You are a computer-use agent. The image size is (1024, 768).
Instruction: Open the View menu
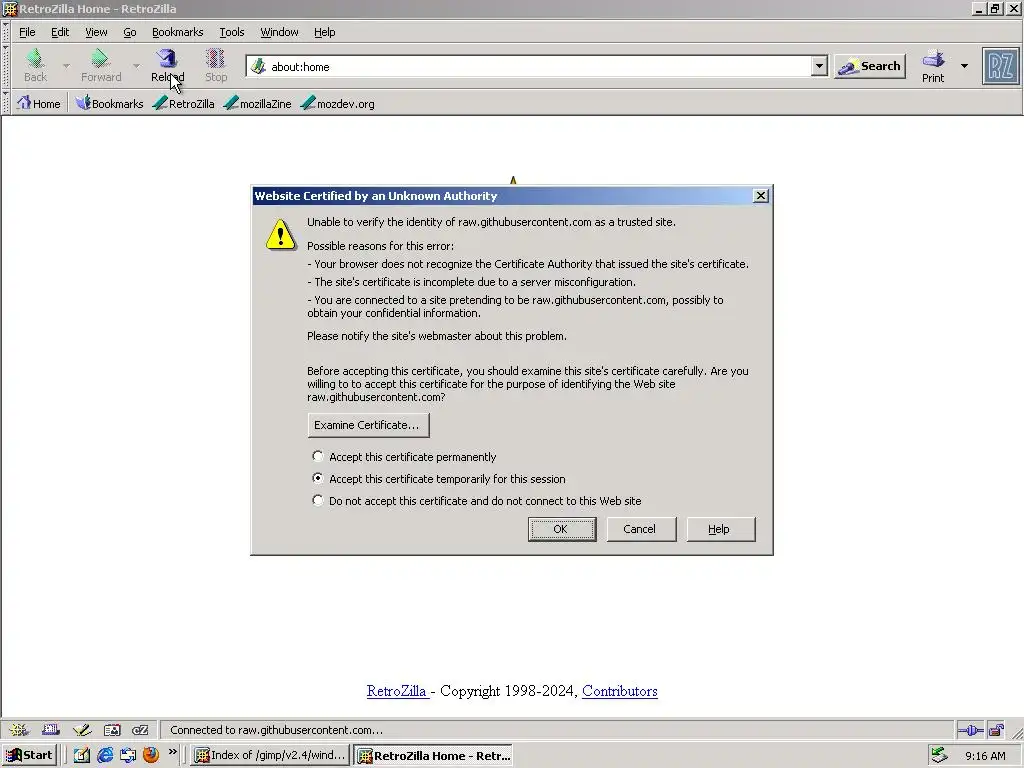pos(96,32)
